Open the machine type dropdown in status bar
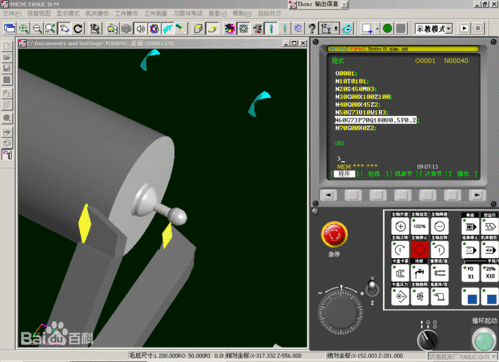 (x=462, y=357)
